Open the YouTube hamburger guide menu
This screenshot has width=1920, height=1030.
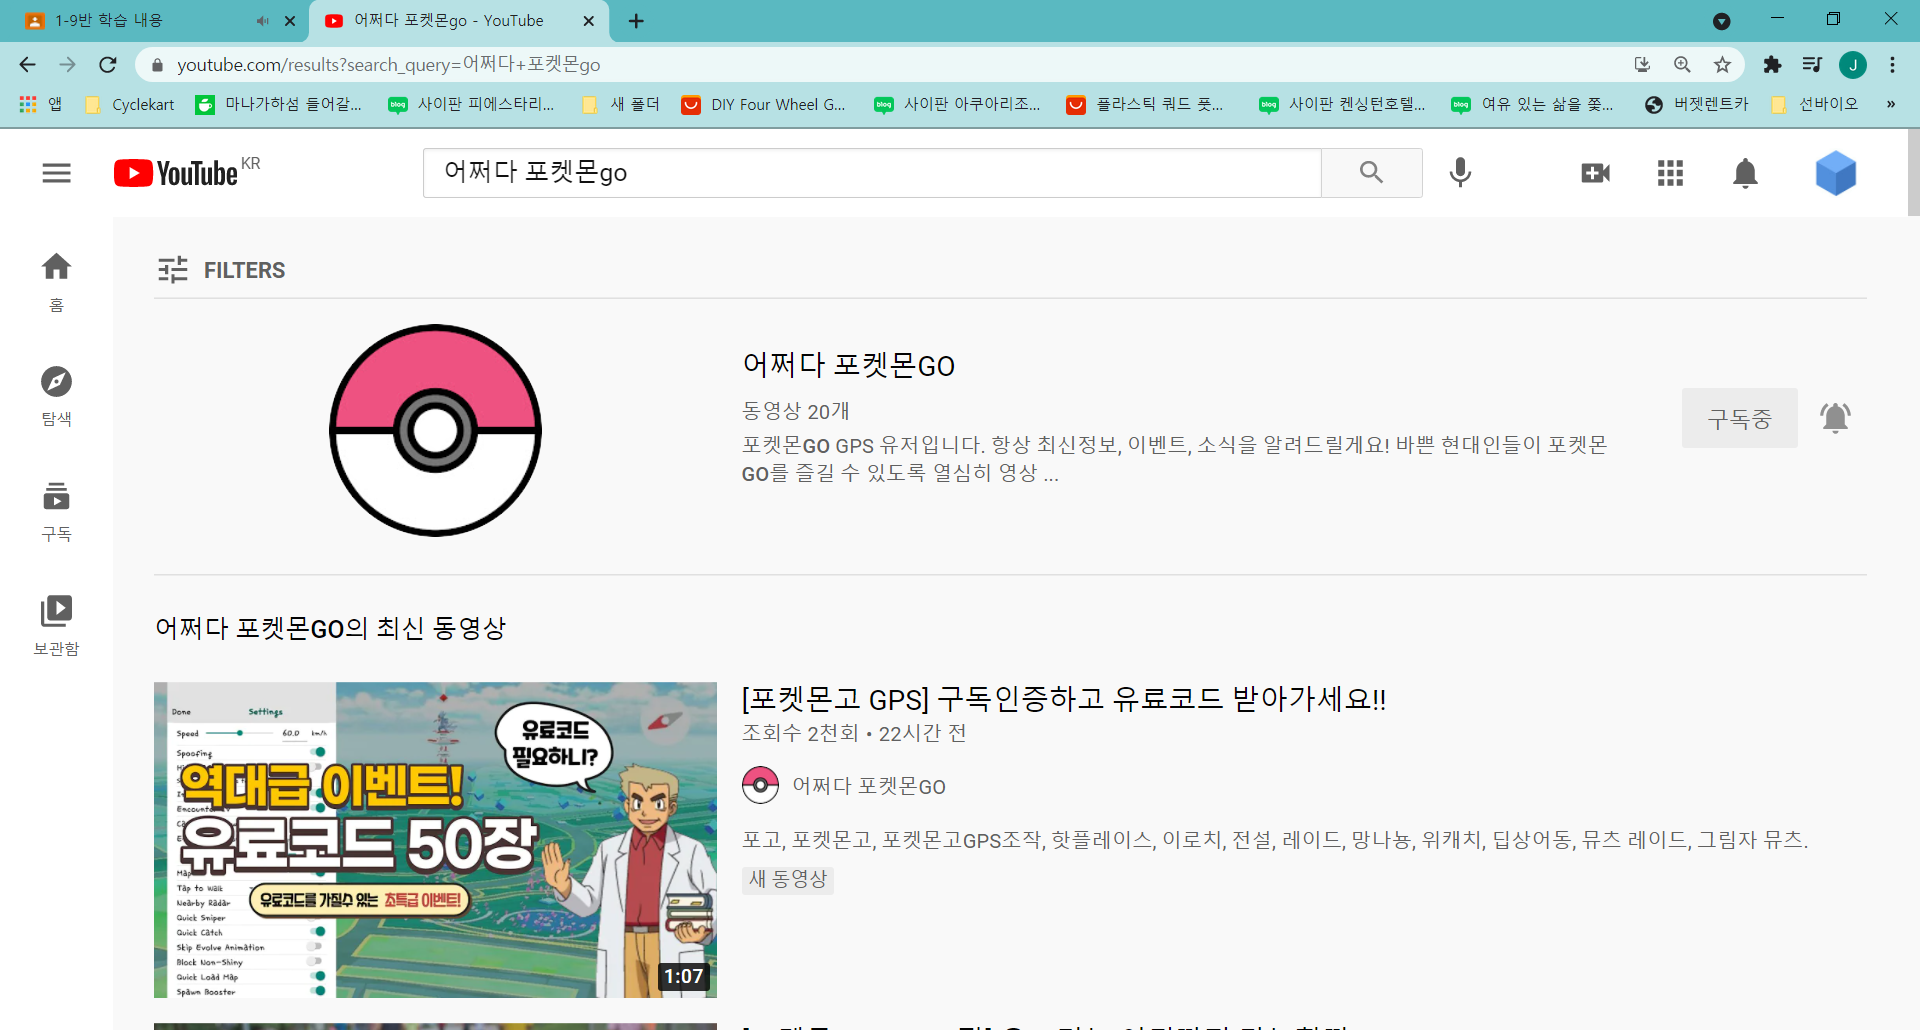56,173
